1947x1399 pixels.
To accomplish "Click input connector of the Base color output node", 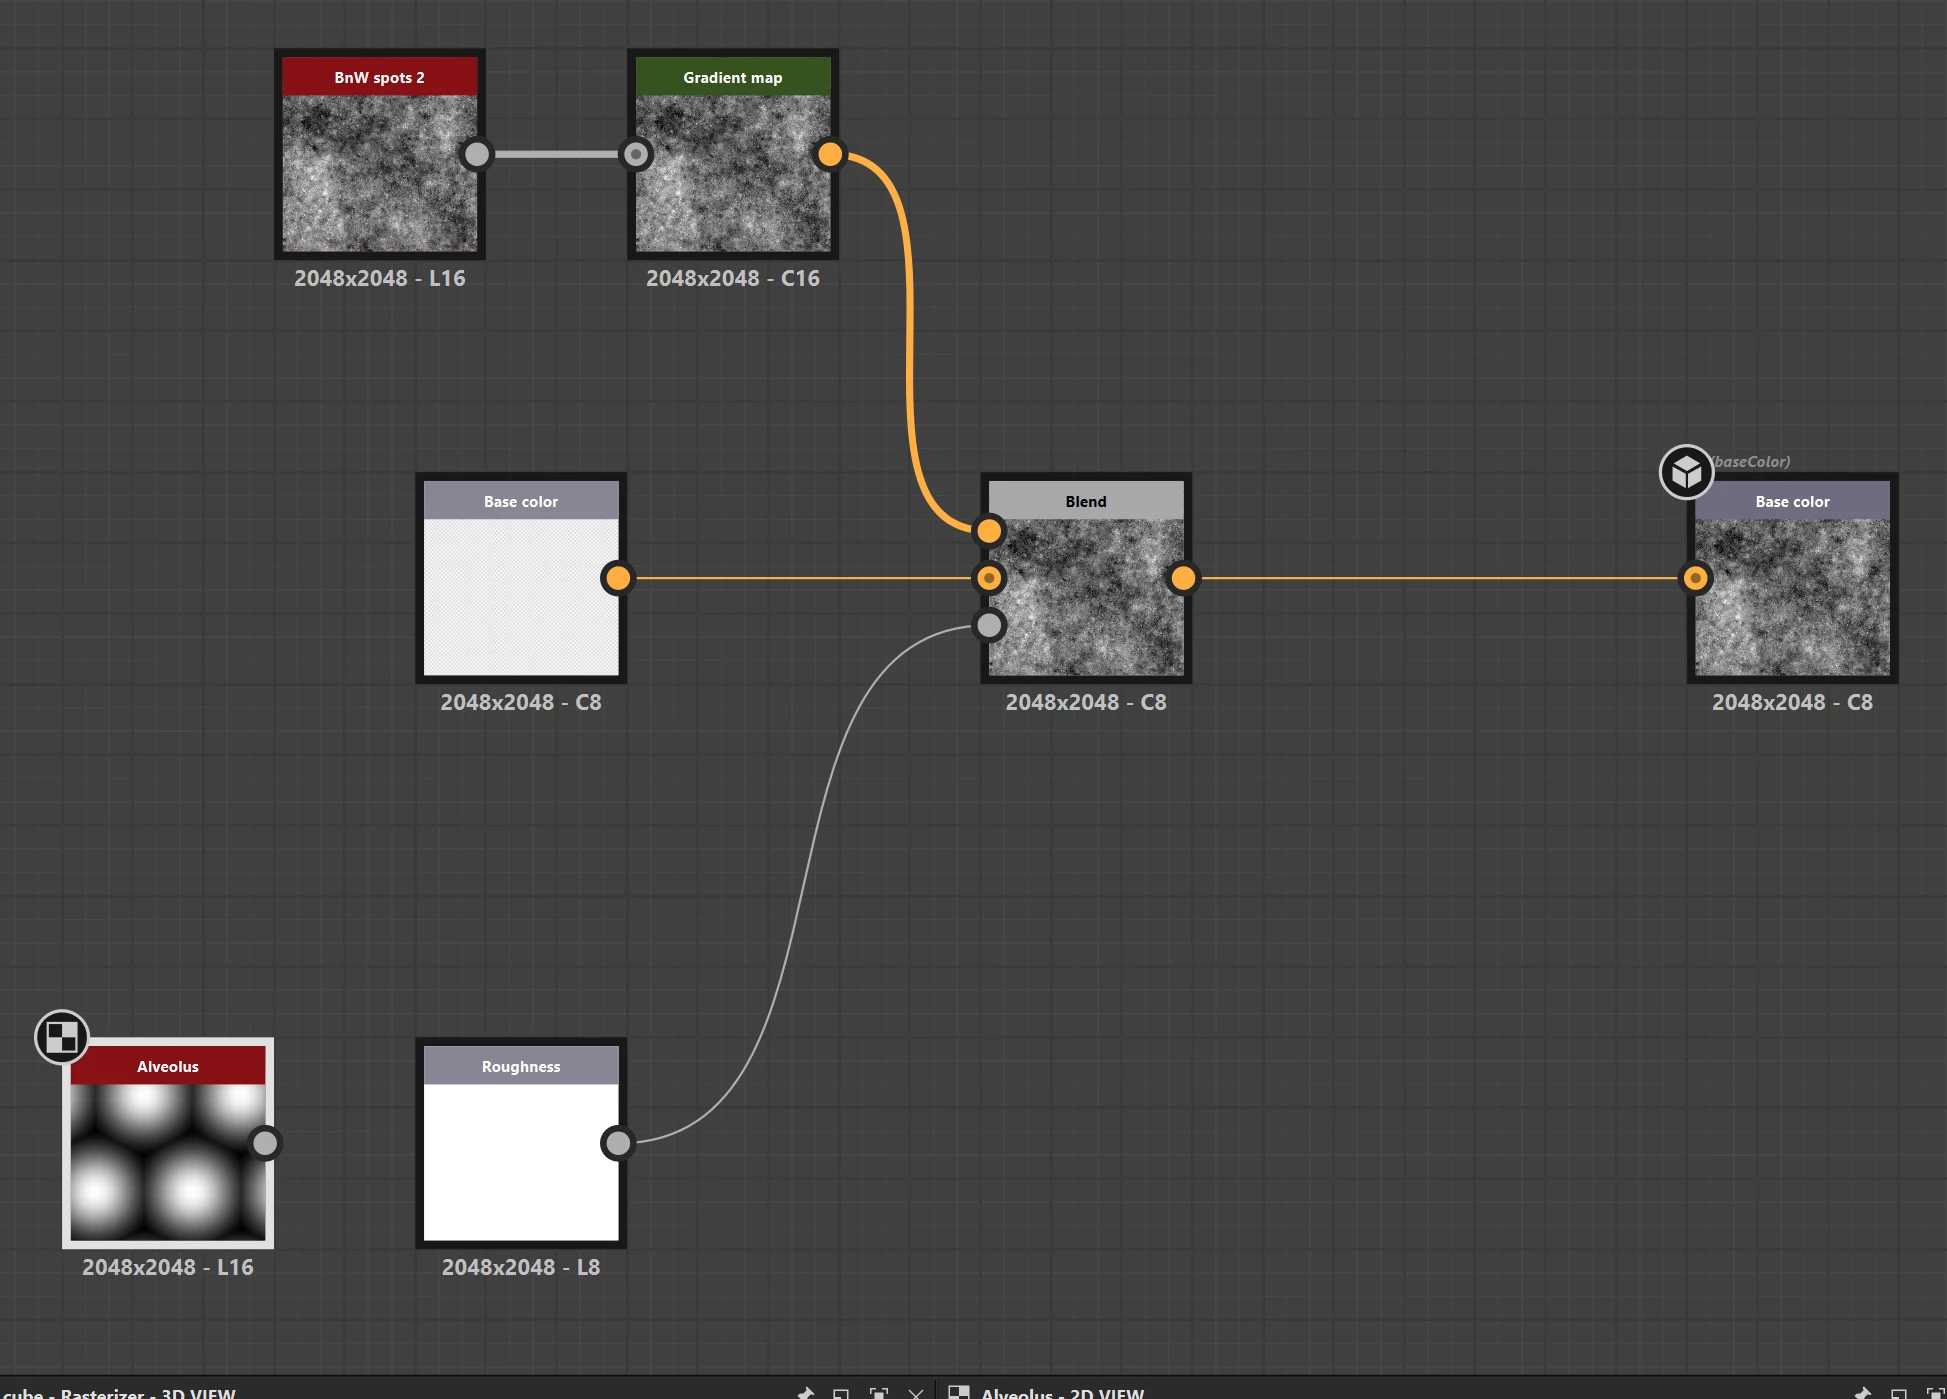I will tap(1695, 578).
